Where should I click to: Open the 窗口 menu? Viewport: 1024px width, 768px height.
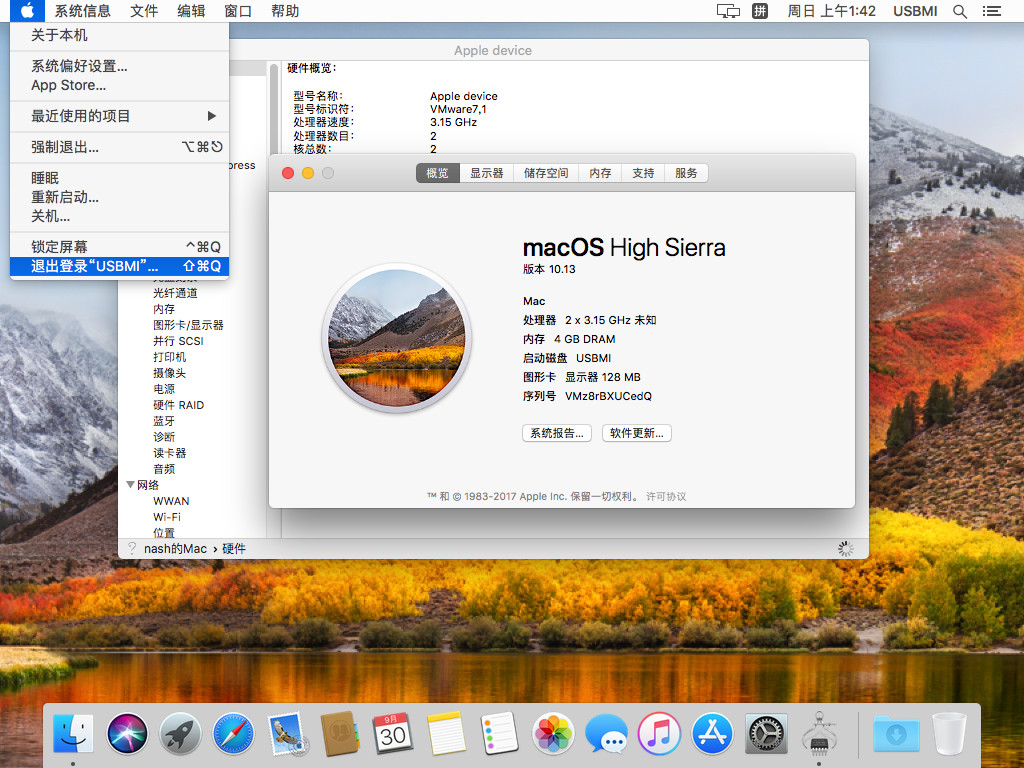(x=238, y=11)
